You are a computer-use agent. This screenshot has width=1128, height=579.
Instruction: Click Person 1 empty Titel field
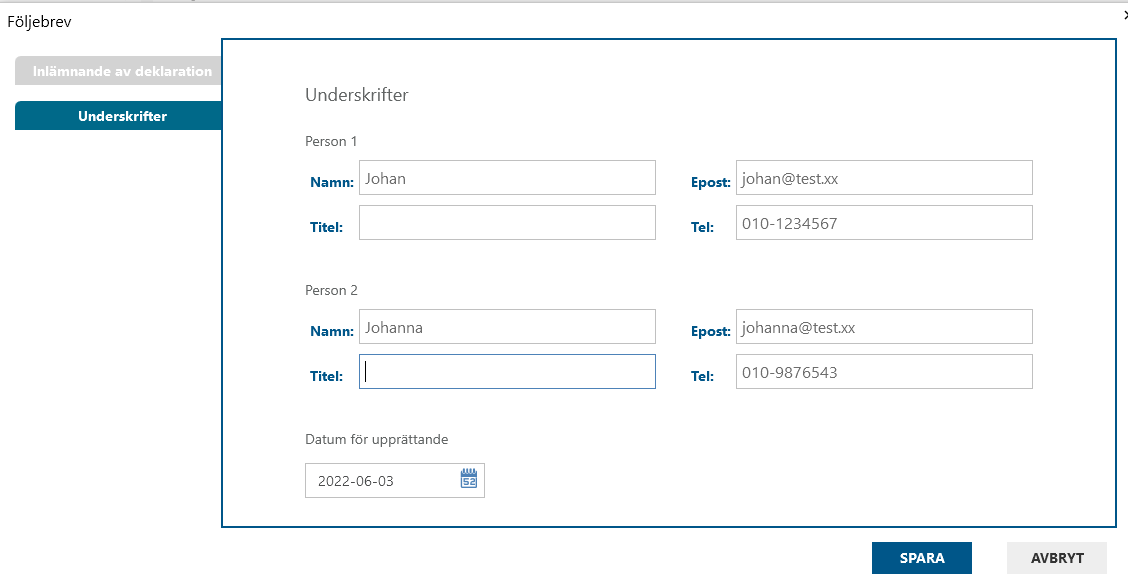(507, 222)
